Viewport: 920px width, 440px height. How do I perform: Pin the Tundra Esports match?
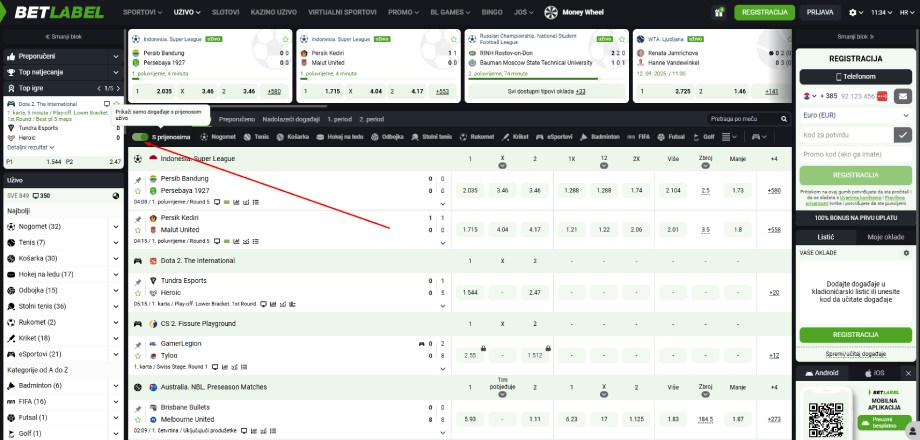(138, 282)
